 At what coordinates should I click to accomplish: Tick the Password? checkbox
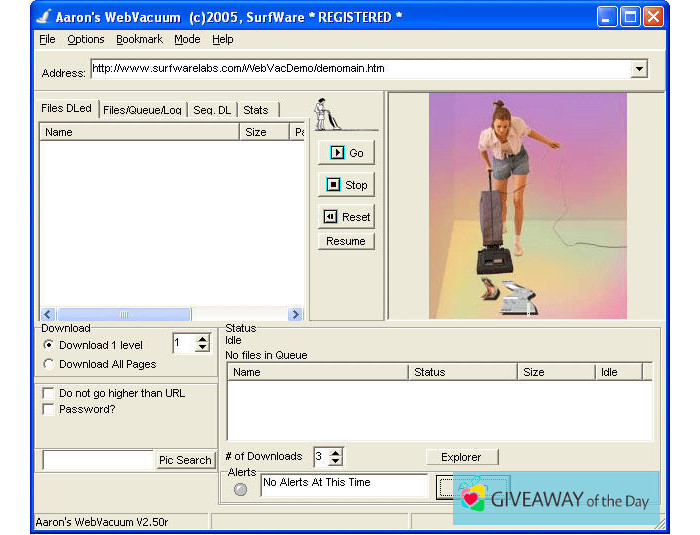click(x=49, y=410)
